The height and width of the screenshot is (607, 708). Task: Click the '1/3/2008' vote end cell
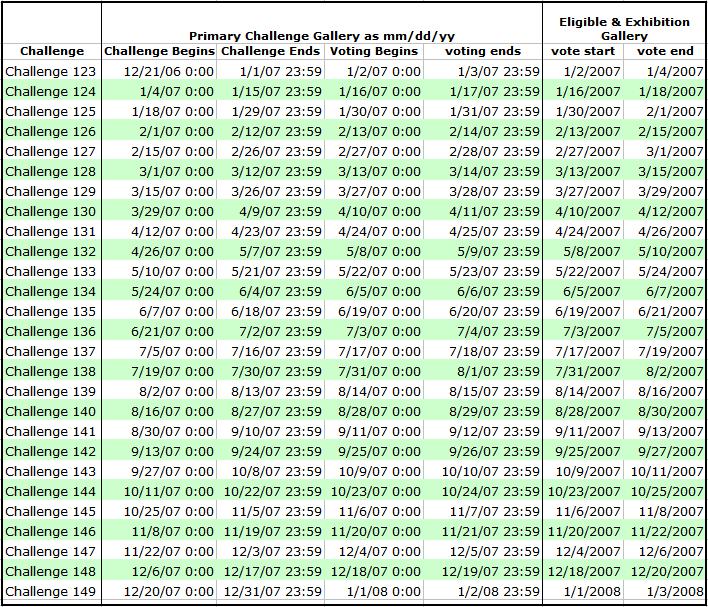tap(675, 591)
